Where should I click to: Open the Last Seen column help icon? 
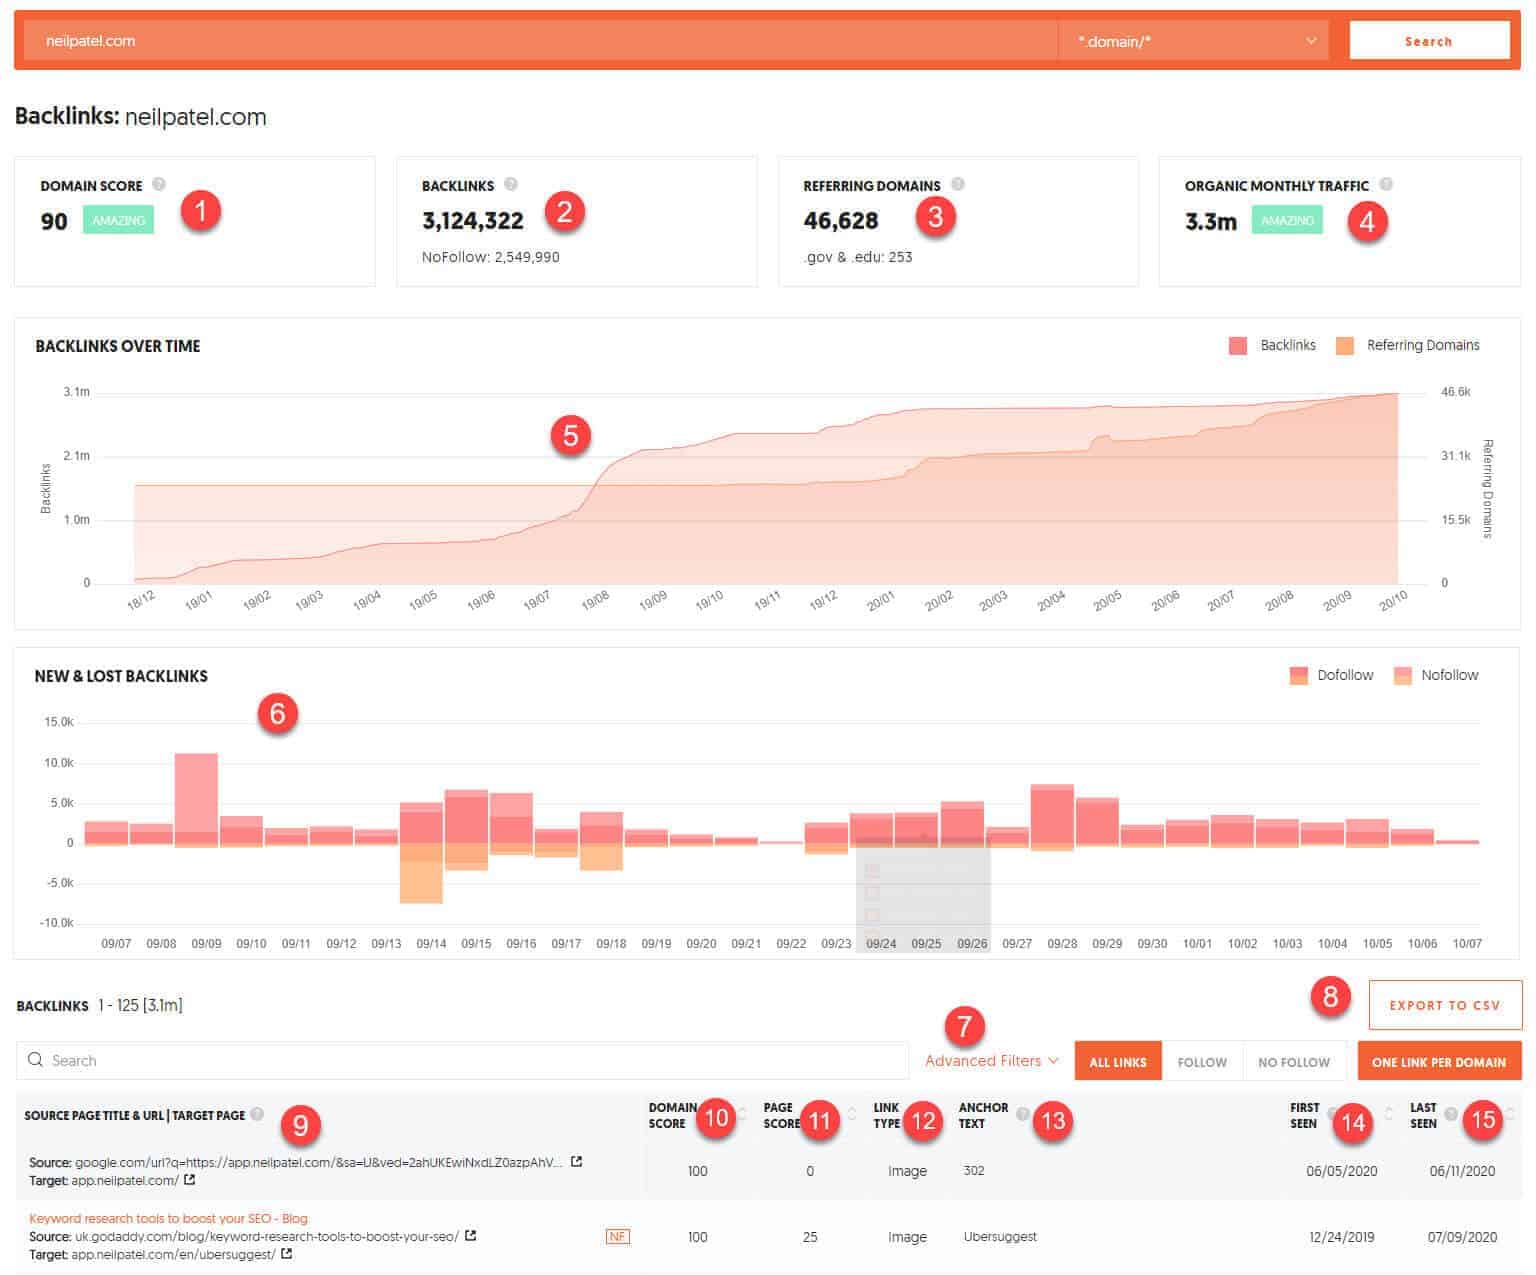click(x=1451, y=1113)
